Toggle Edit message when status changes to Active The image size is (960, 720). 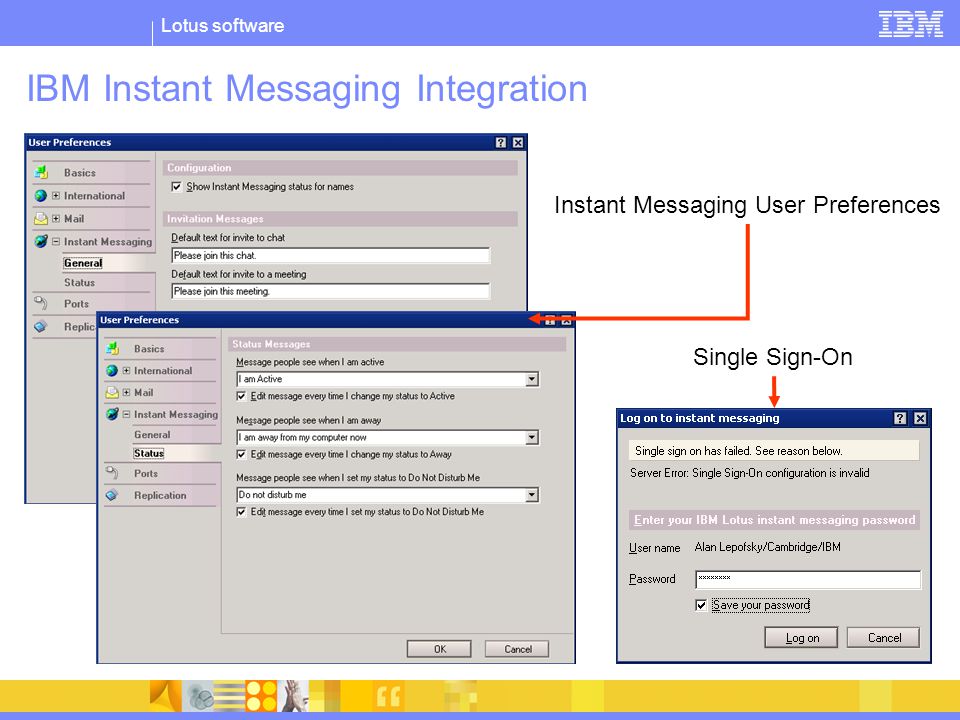[241, 396]
